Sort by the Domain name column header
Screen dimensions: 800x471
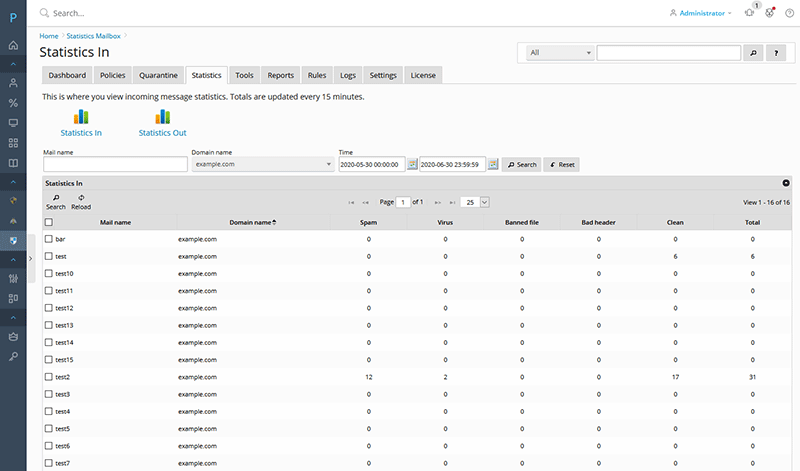coord(253,222)
